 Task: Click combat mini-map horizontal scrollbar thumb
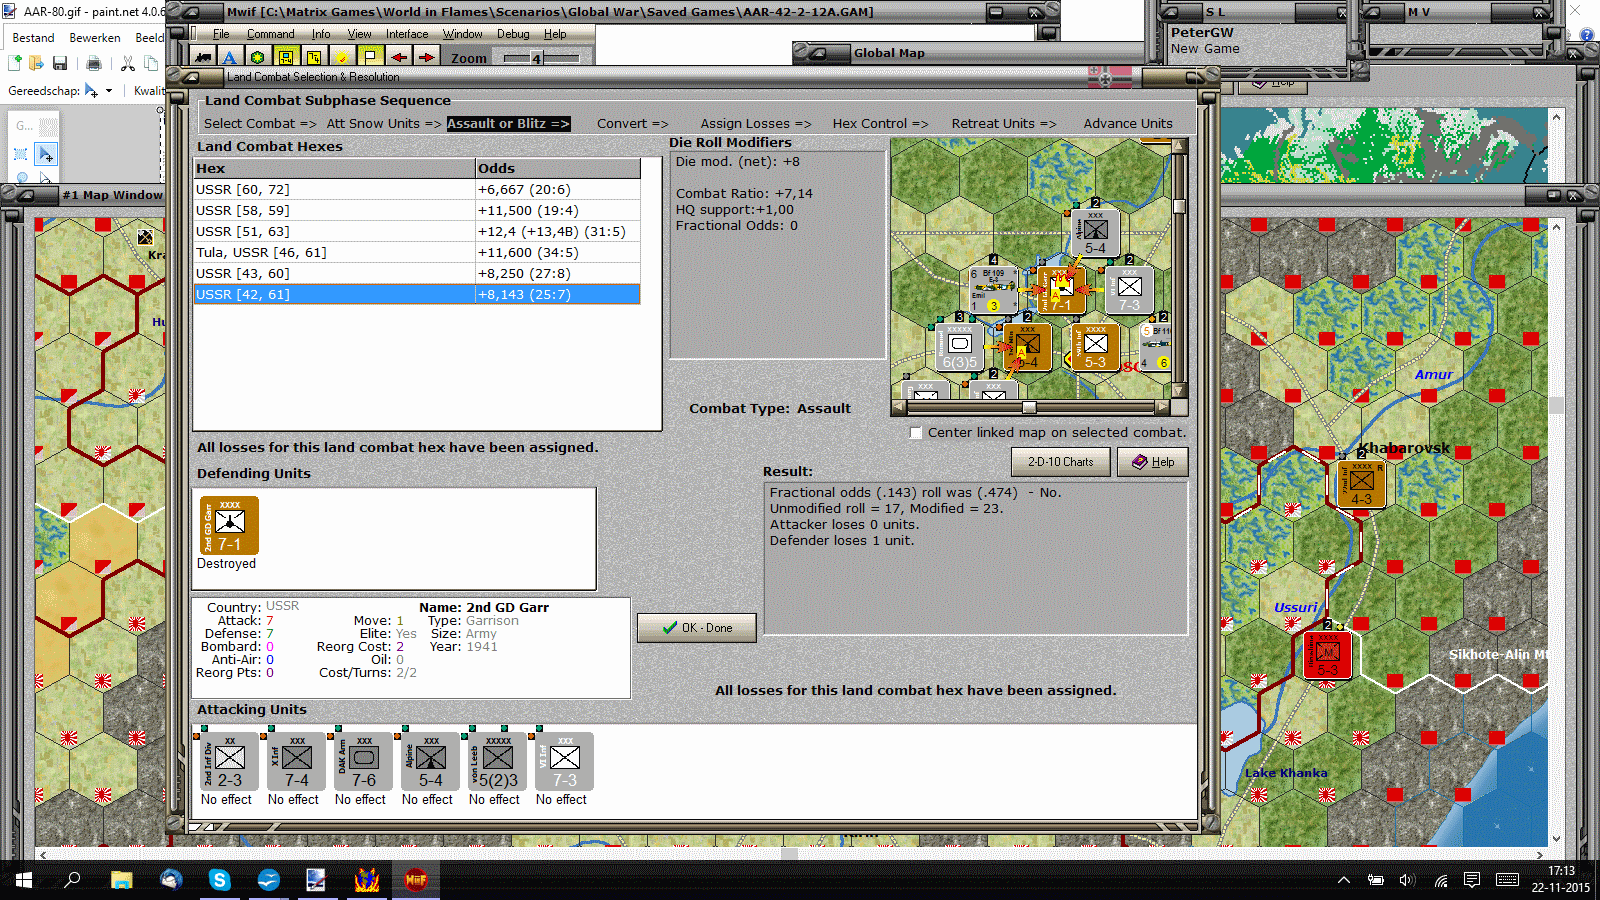(1029, 408)
